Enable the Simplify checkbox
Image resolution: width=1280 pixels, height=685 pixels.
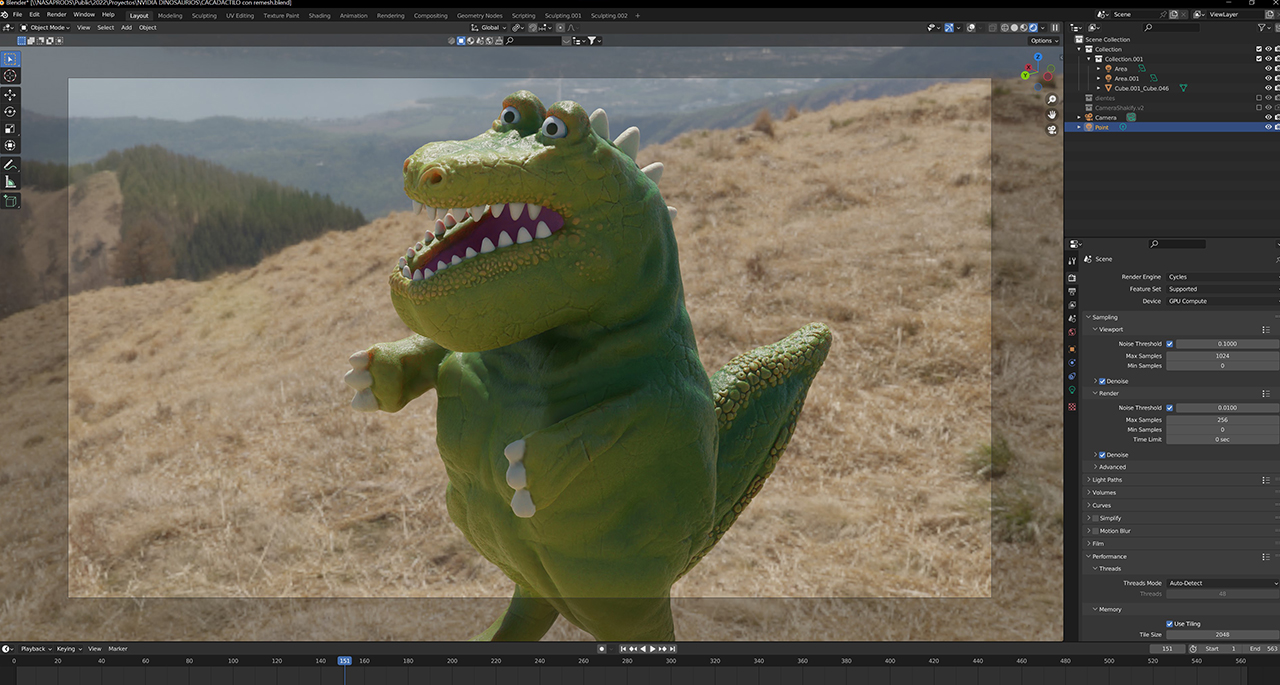(x=1095, y=518)
